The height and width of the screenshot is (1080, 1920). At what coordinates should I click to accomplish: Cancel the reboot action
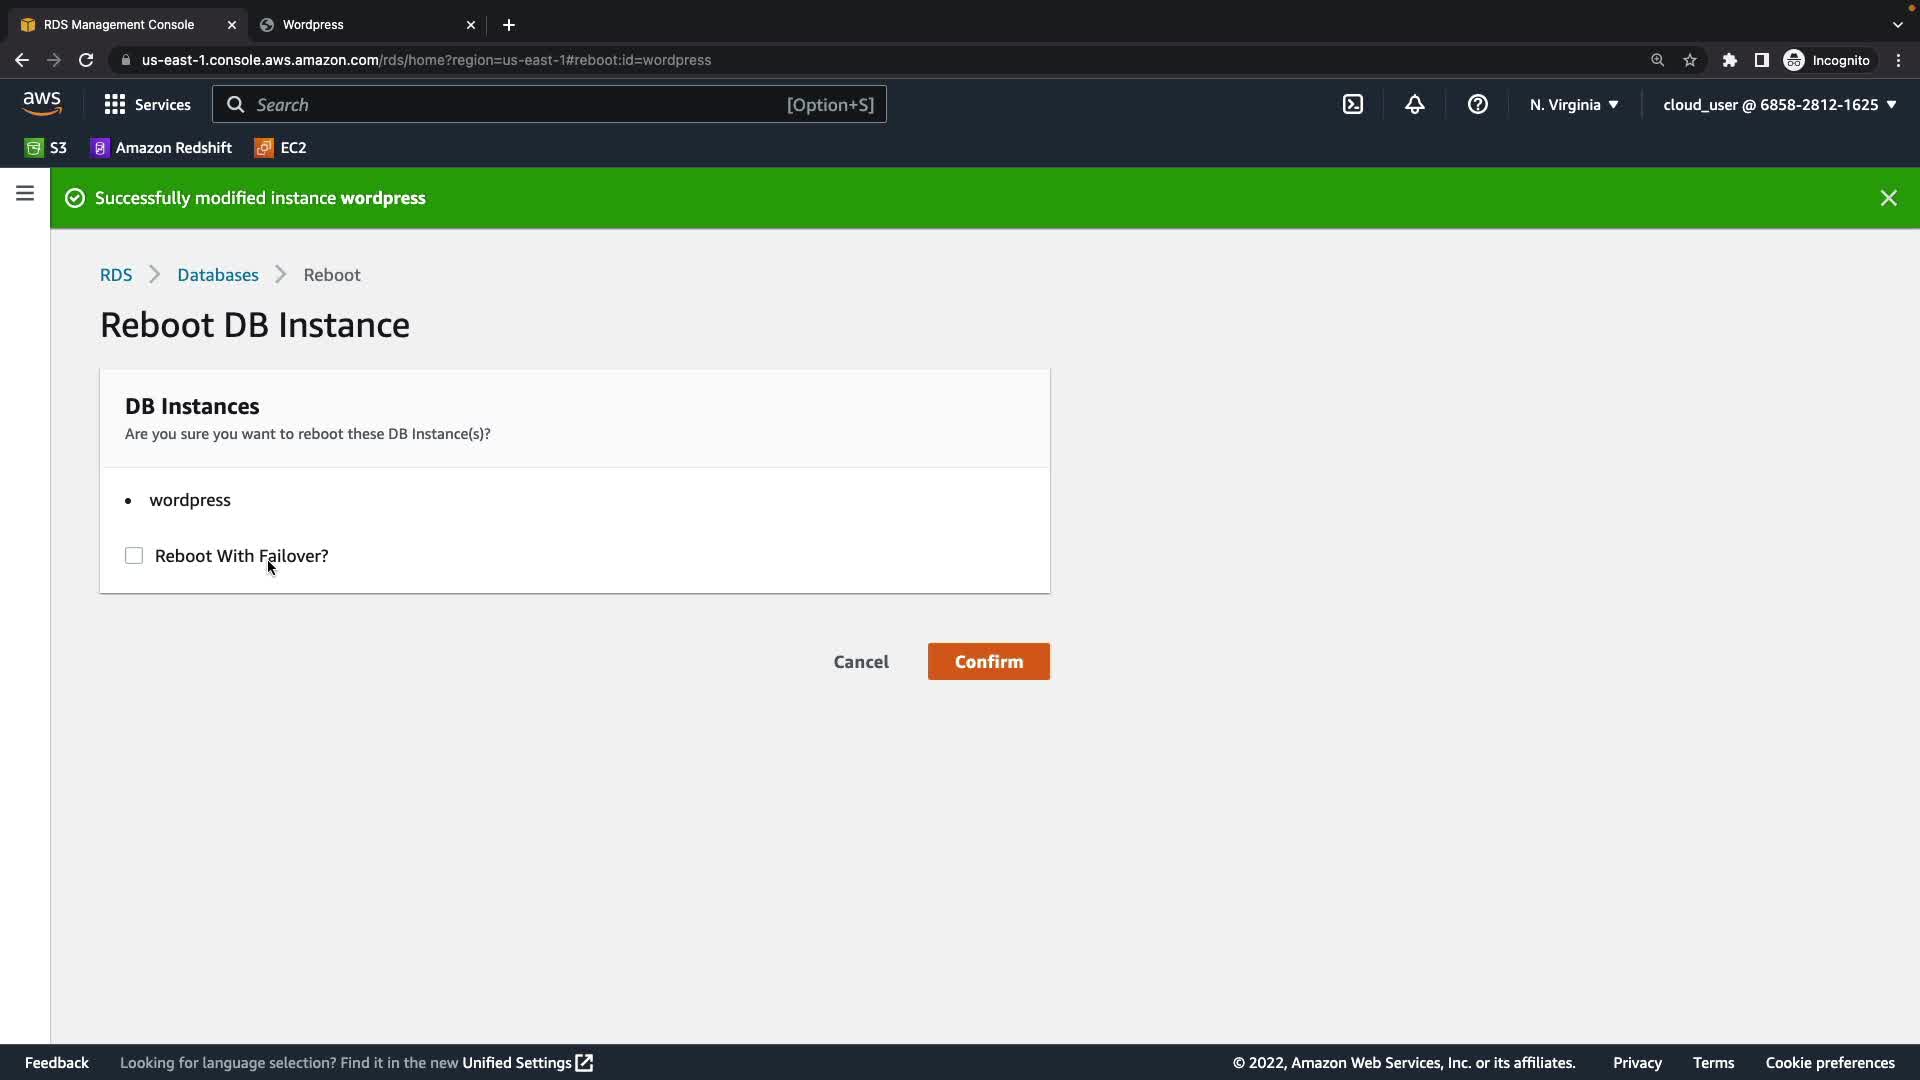tap(860, 661)
